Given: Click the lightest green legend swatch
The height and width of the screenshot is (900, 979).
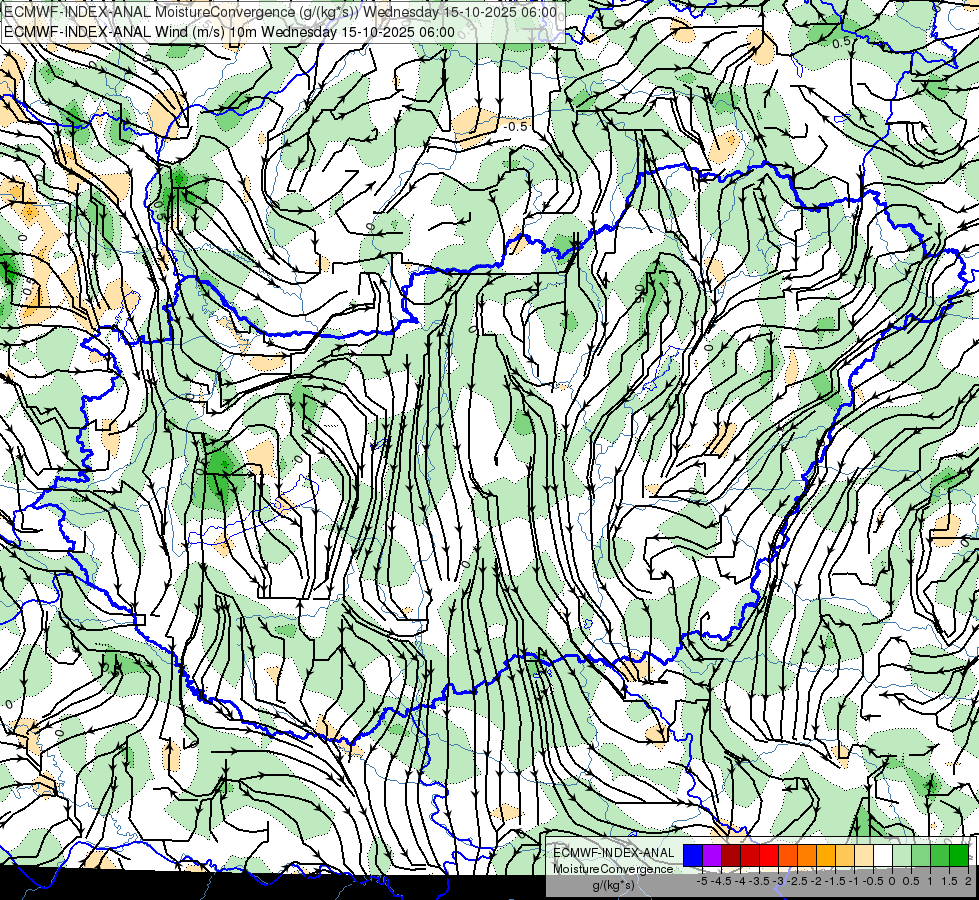Looking at the screenshot, I should click(902, 855).
